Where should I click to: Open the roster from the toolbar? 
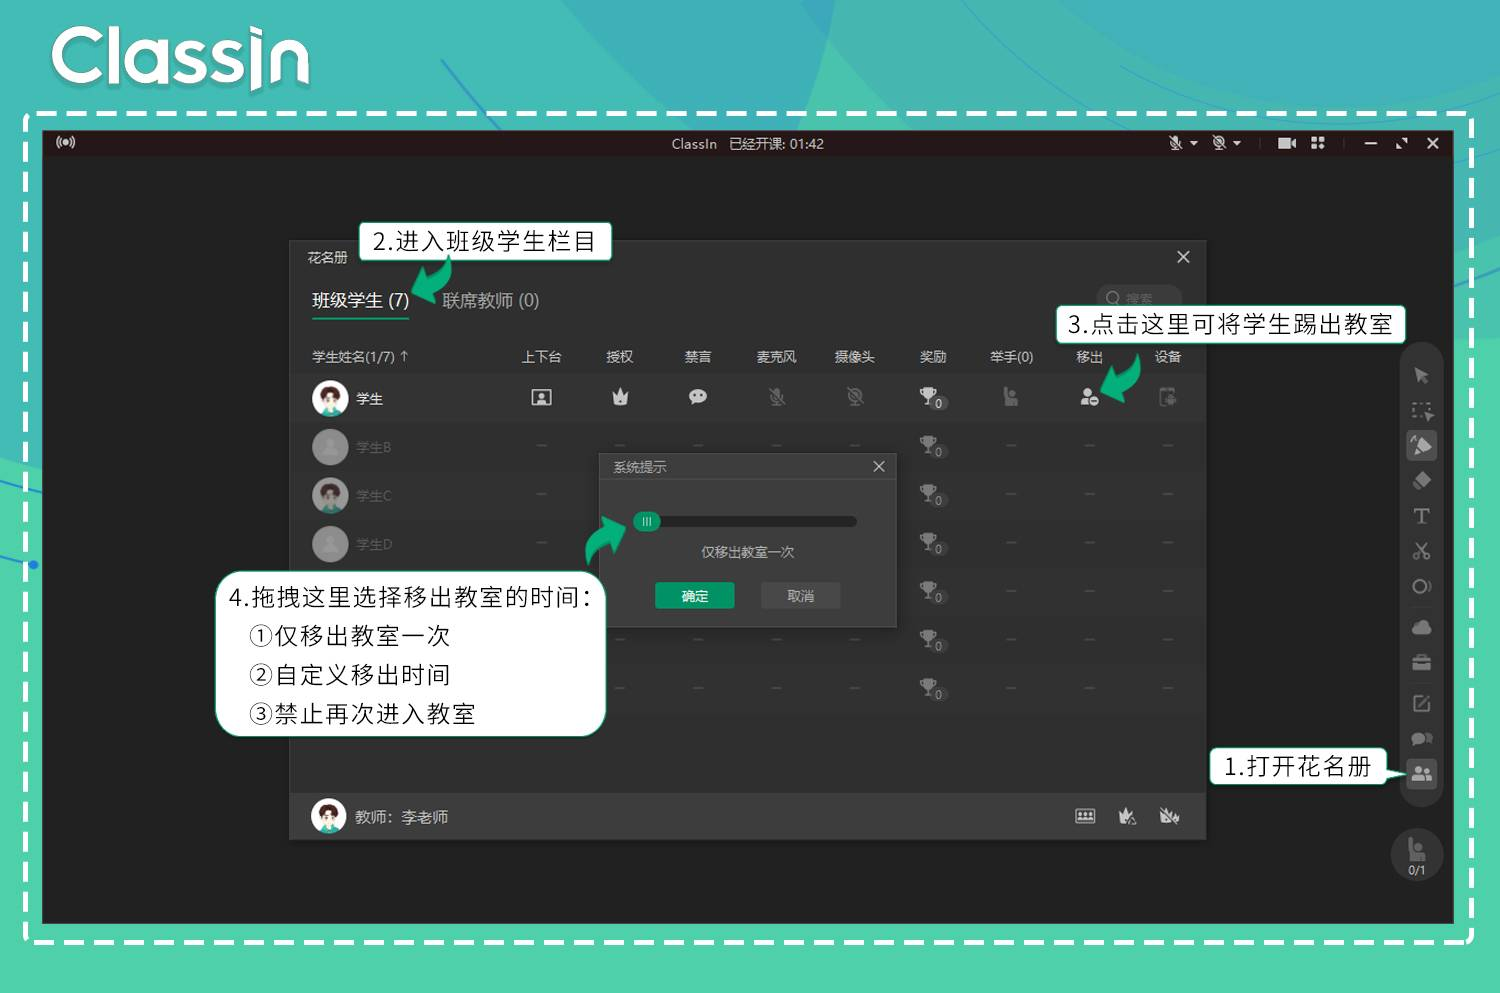point(1421,774)
